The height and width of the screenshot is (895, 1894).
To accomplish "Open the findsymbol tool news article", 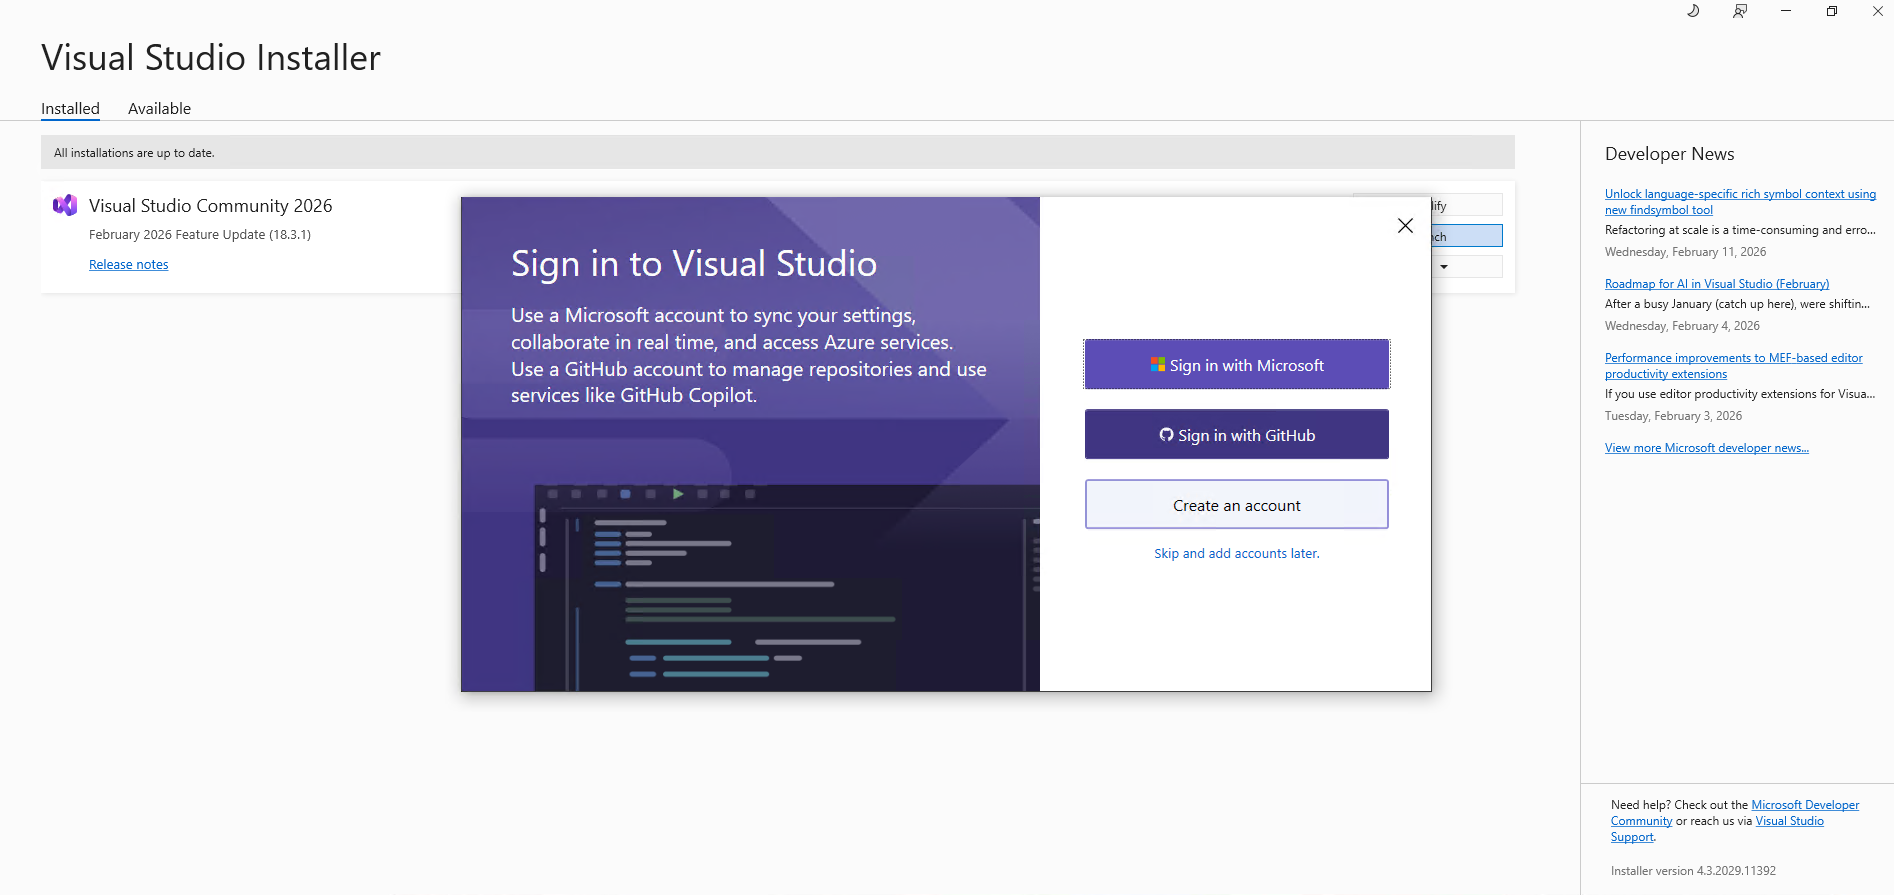I will (1740, 202).
